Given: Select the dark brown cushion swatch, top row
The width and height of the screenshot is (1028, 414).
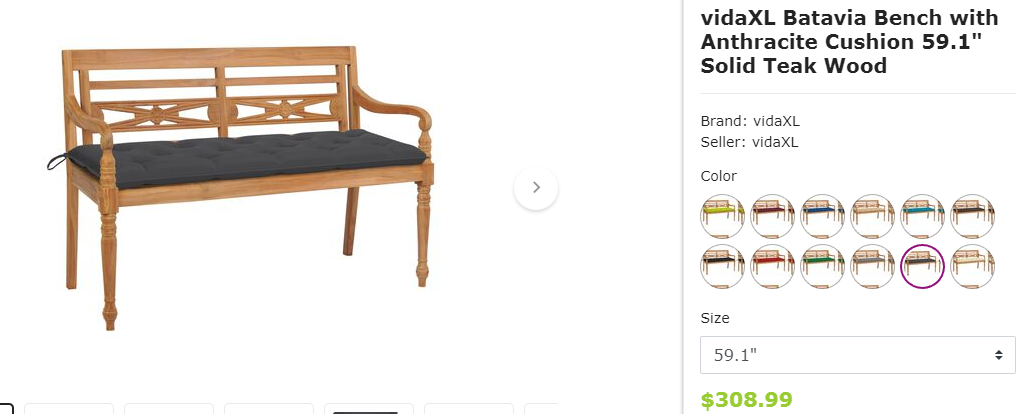Looking at the screenshot, I should (x=972, y=216).
